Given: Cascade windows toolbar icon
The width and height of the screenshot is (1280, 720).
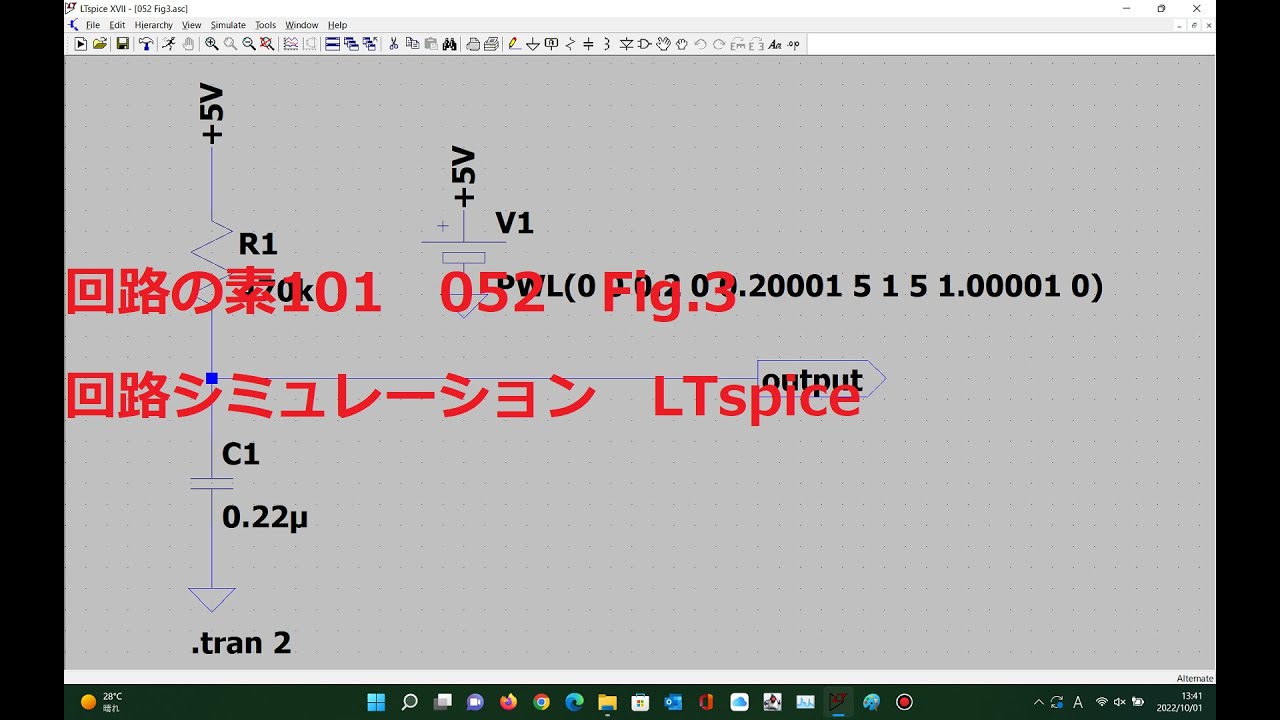Looking at the screenshot, I should click(x=351, y=44).
